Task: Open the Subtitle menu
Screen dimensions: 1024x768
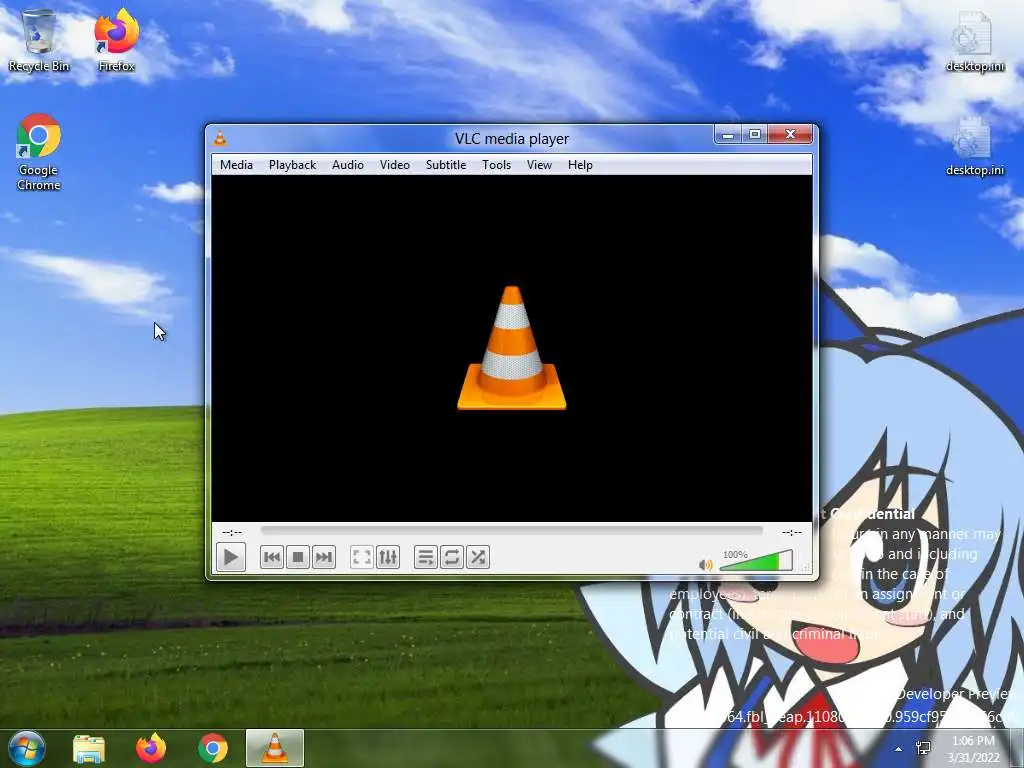Action: tap(446, 165)
